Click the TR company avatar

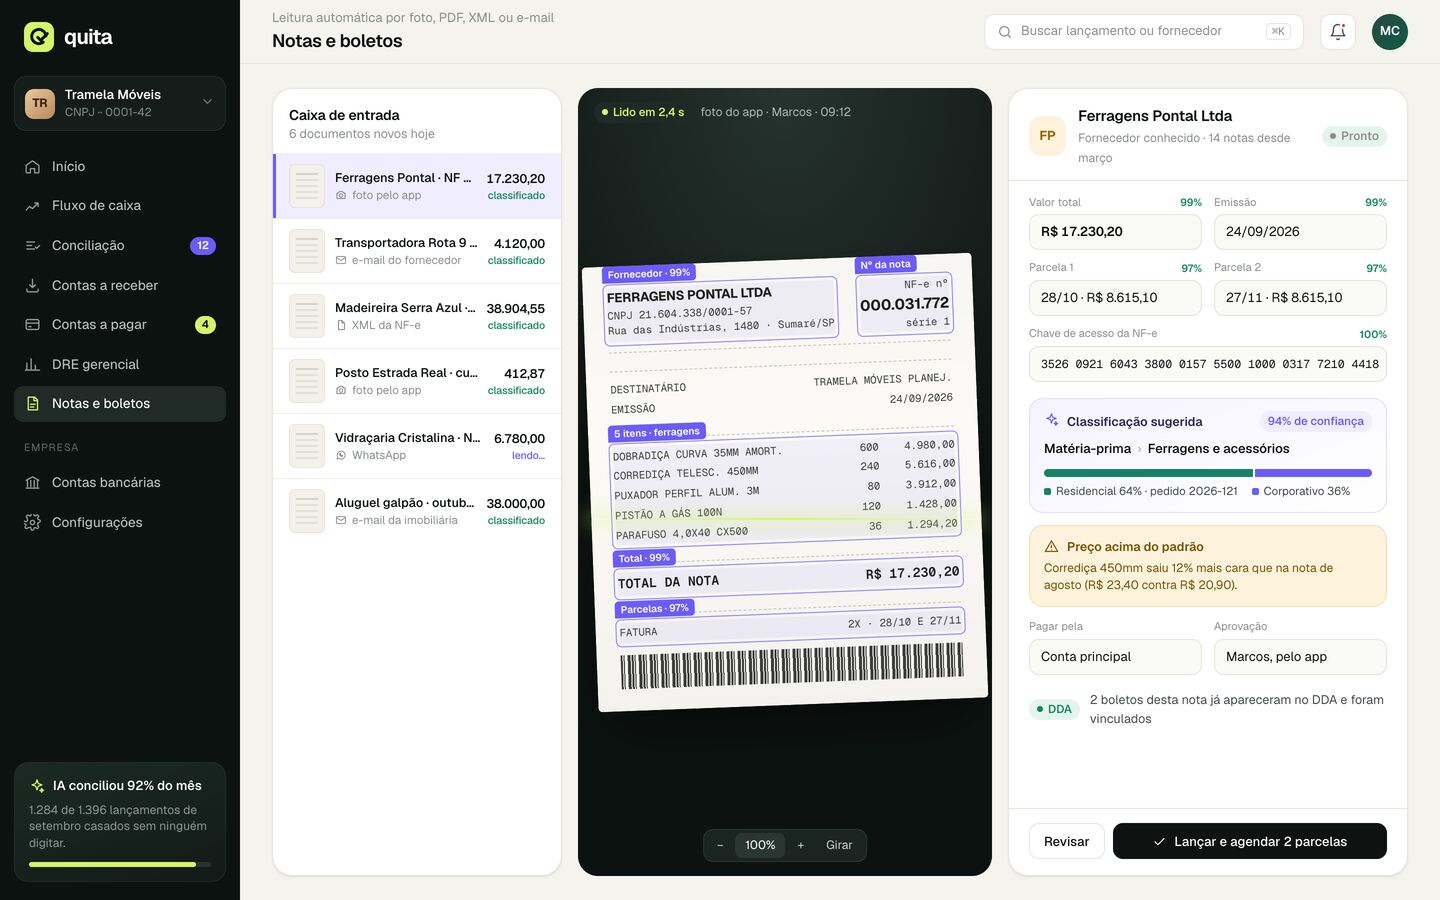pos(40,103)
